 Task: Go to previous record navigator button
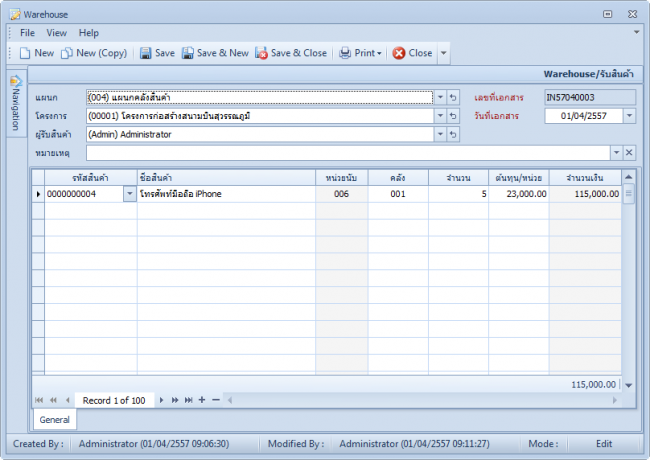coord(67,400)
